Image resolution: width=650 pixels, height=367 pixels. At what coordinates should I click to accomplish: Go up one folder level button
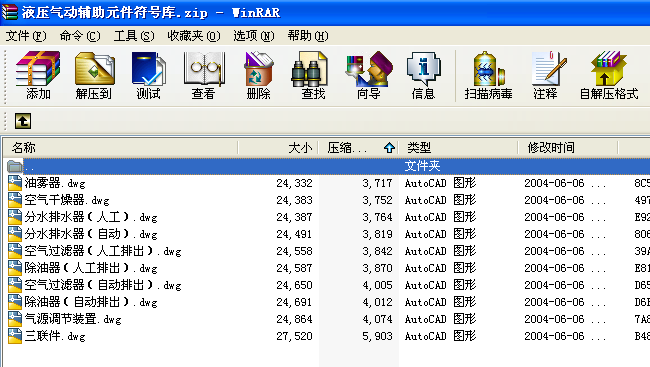coord(23,121)
